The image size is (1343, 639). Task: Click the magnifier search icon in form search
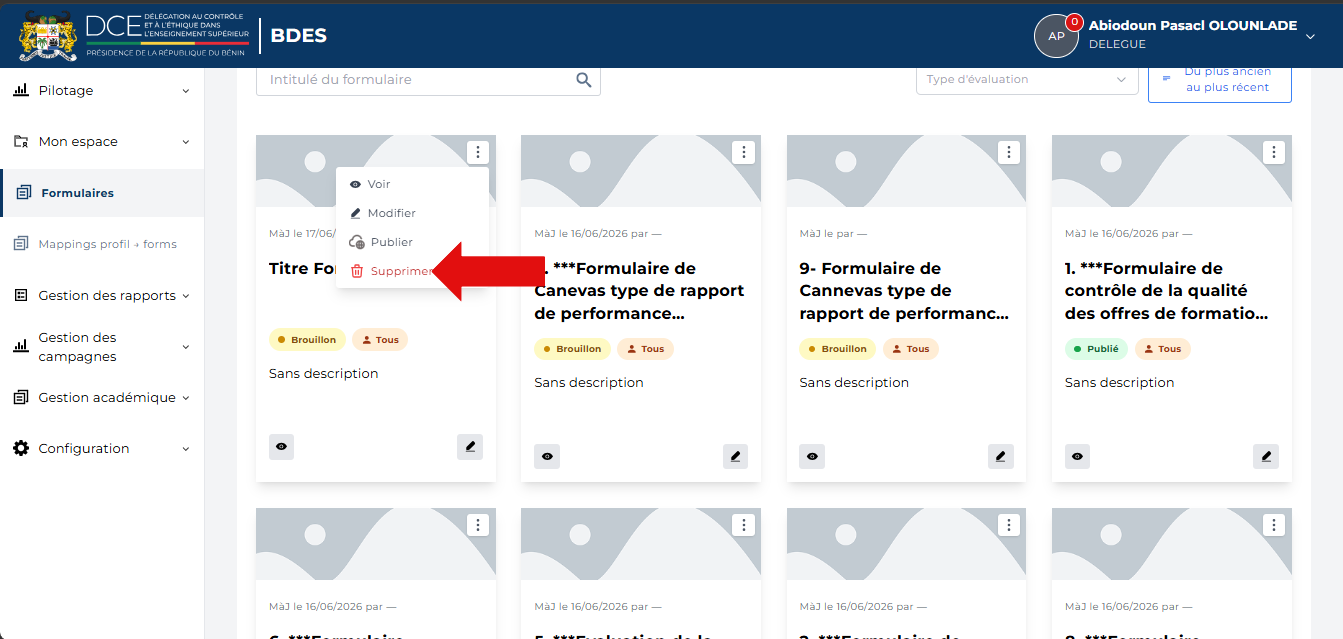pyautogui.click(x=584, y=80)
